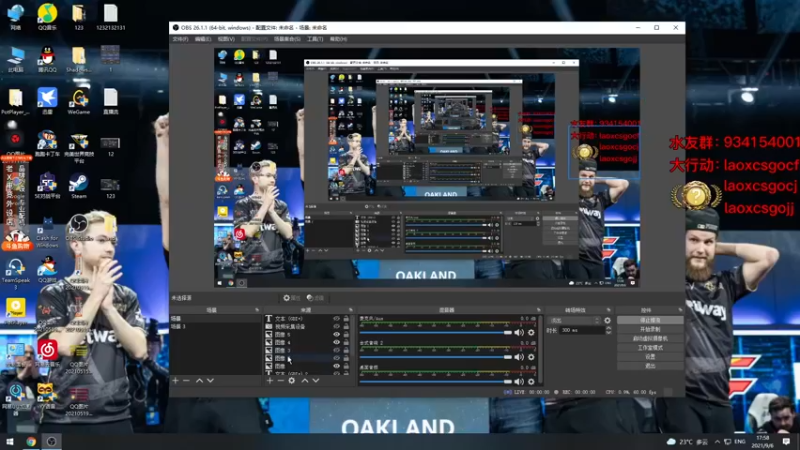
Task: Click the 开始录制 button
Action: click(x=650, y=330)
